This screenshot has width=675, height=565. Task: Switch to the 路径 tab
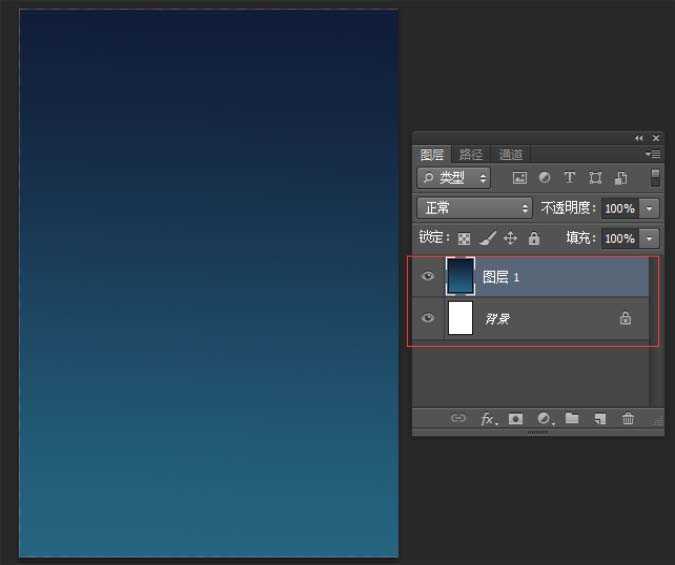pos(471,154)
